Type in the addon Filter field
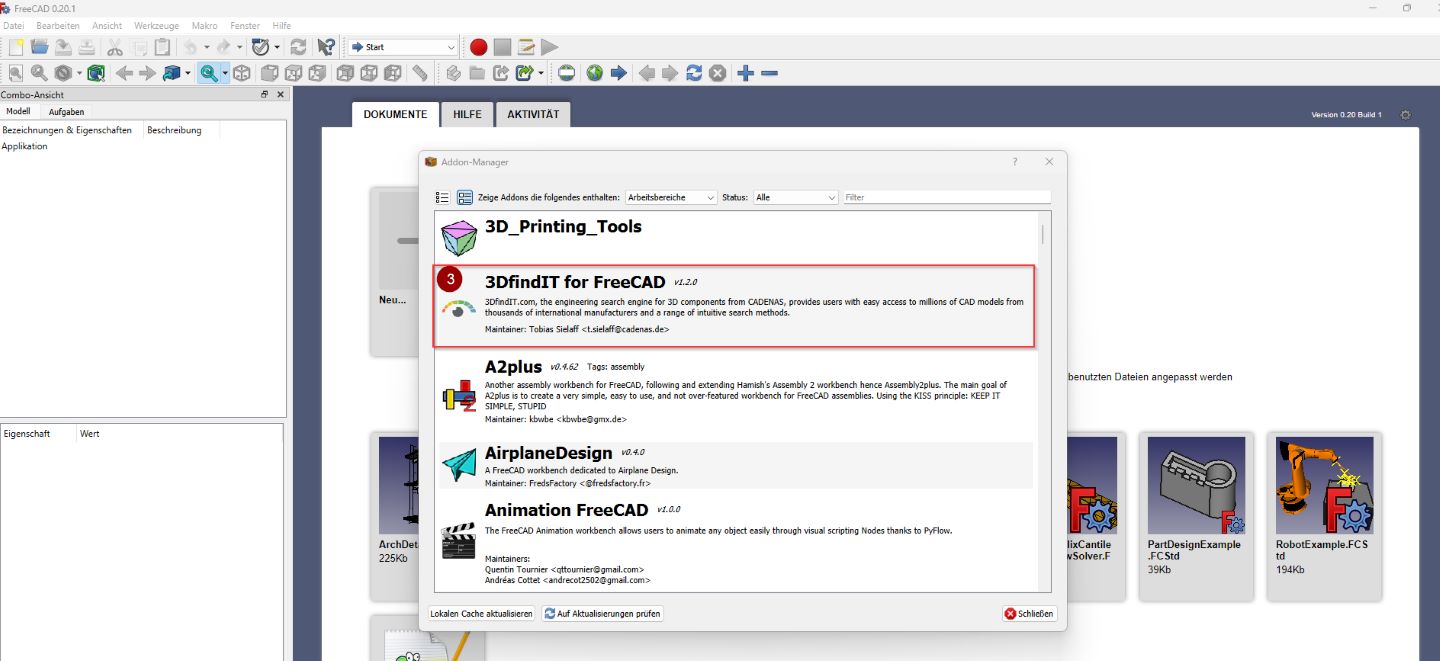1440x661 pixels. [x=945, y=197]
